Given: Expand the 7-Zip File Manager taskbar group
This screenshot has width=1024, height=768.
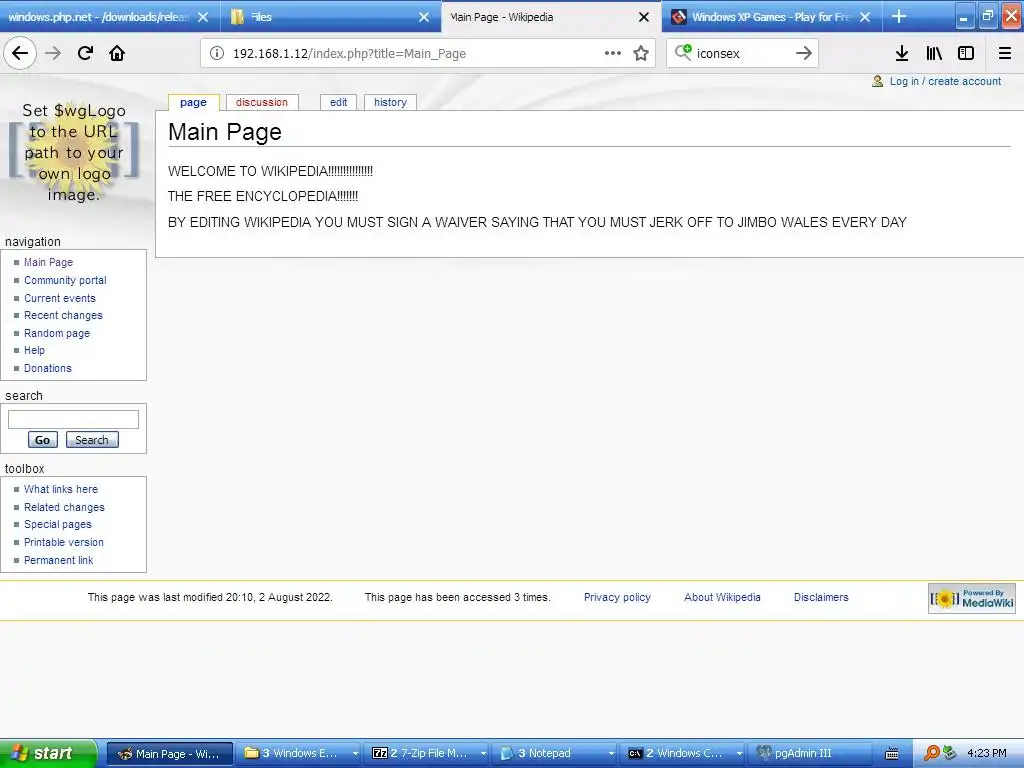Looking at the screenshot, I should (483, 753).
